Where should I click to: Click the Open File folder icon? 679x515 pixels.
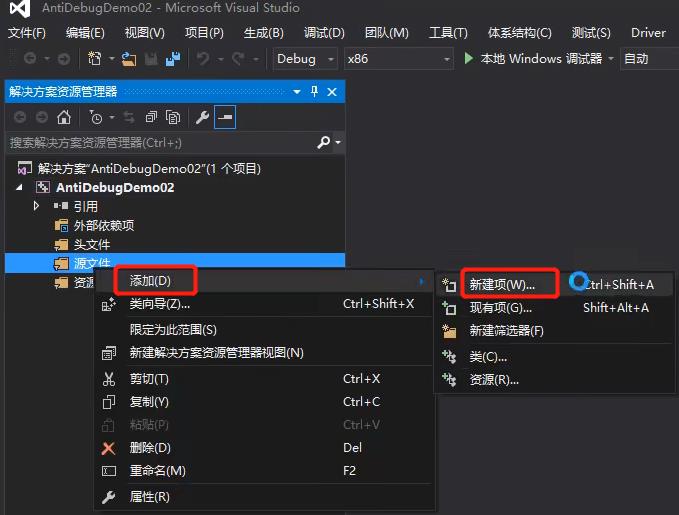[x=129, y=58]
